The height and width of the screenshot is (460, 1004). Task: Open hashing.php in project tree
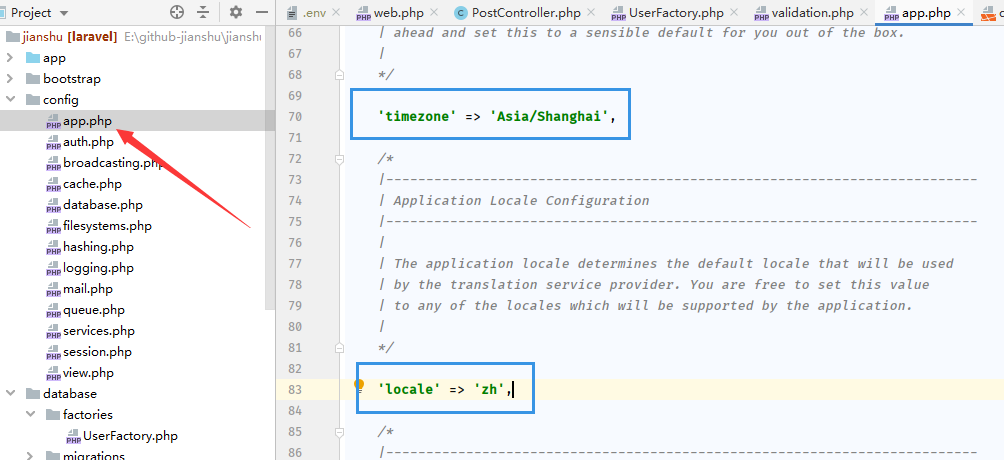pos(98,247)
